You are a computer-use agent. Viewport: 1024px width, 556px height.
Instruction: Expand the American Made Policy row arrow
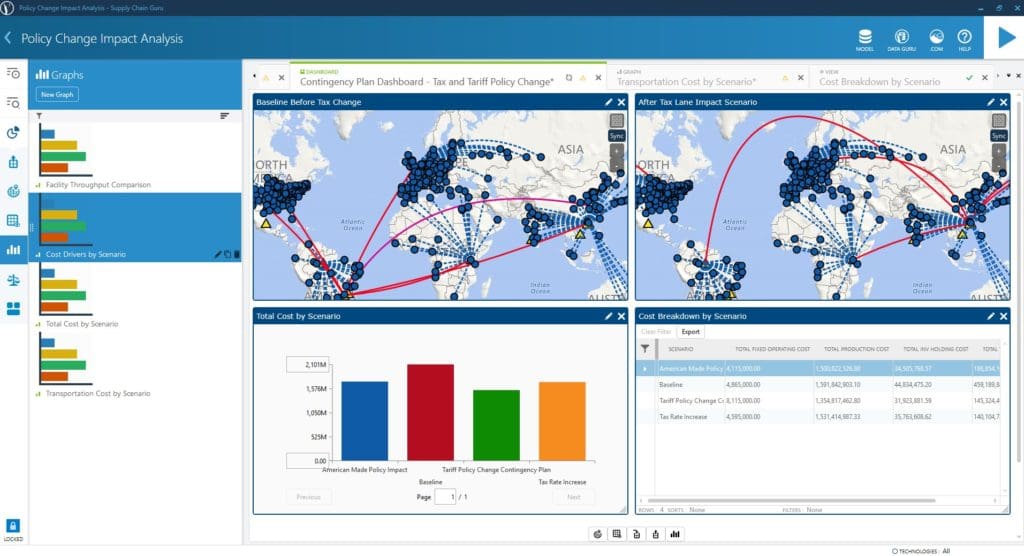(x=645, y=368)
